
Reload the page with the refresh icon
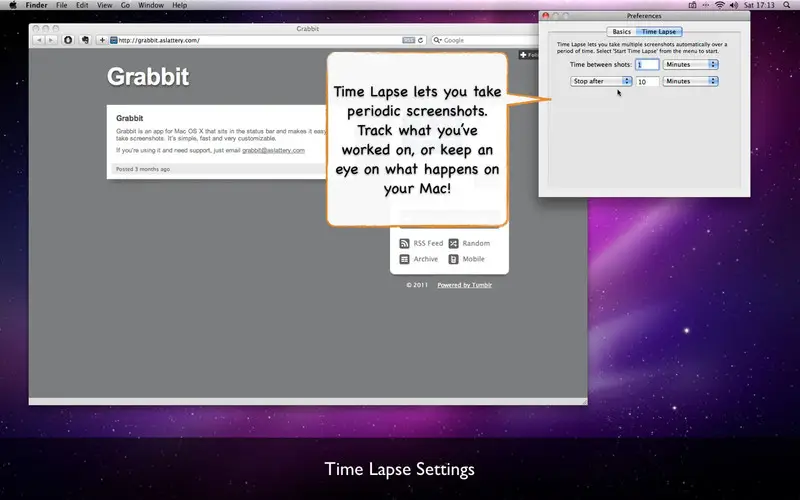click(x=420, y=40)
